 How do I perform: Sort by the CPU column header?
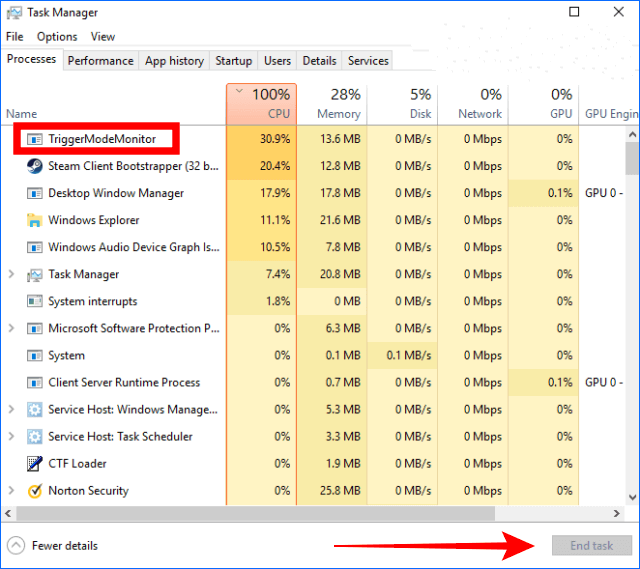click(261, 104)
